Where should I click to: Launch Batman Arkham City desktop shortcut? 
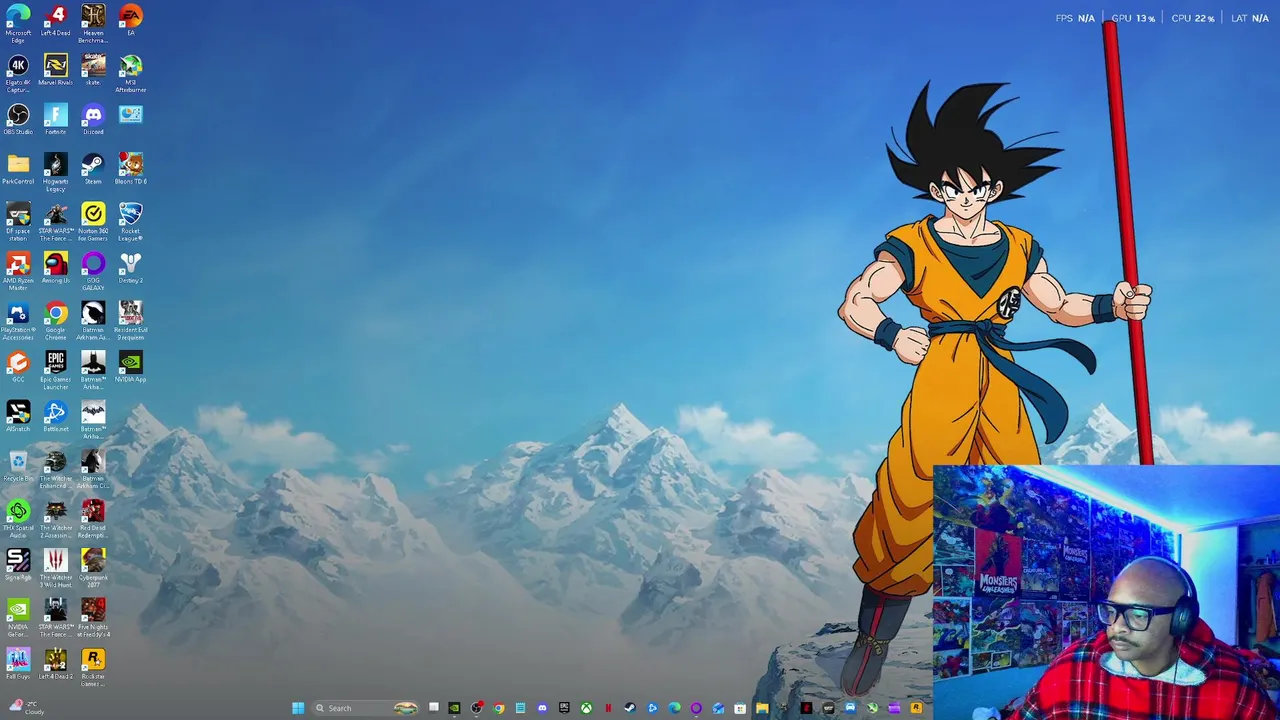pos(93,469)
